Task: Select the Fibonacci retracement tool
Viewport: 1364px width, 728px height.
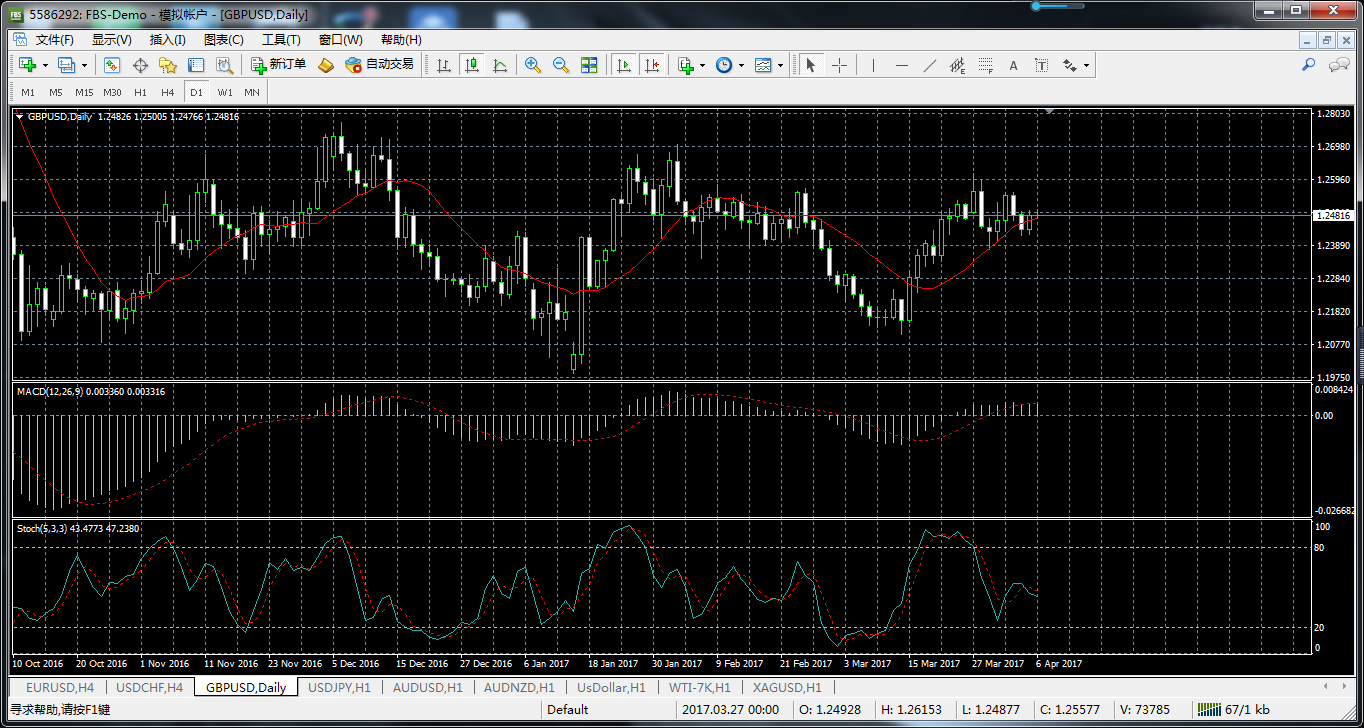Action: [985, 65]
